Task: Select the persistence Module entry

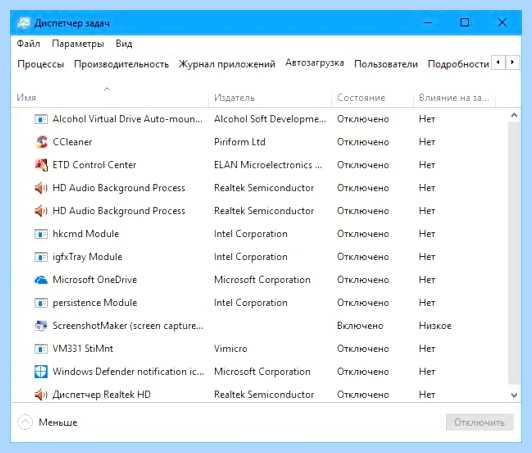Action: [x=95, y=303]
